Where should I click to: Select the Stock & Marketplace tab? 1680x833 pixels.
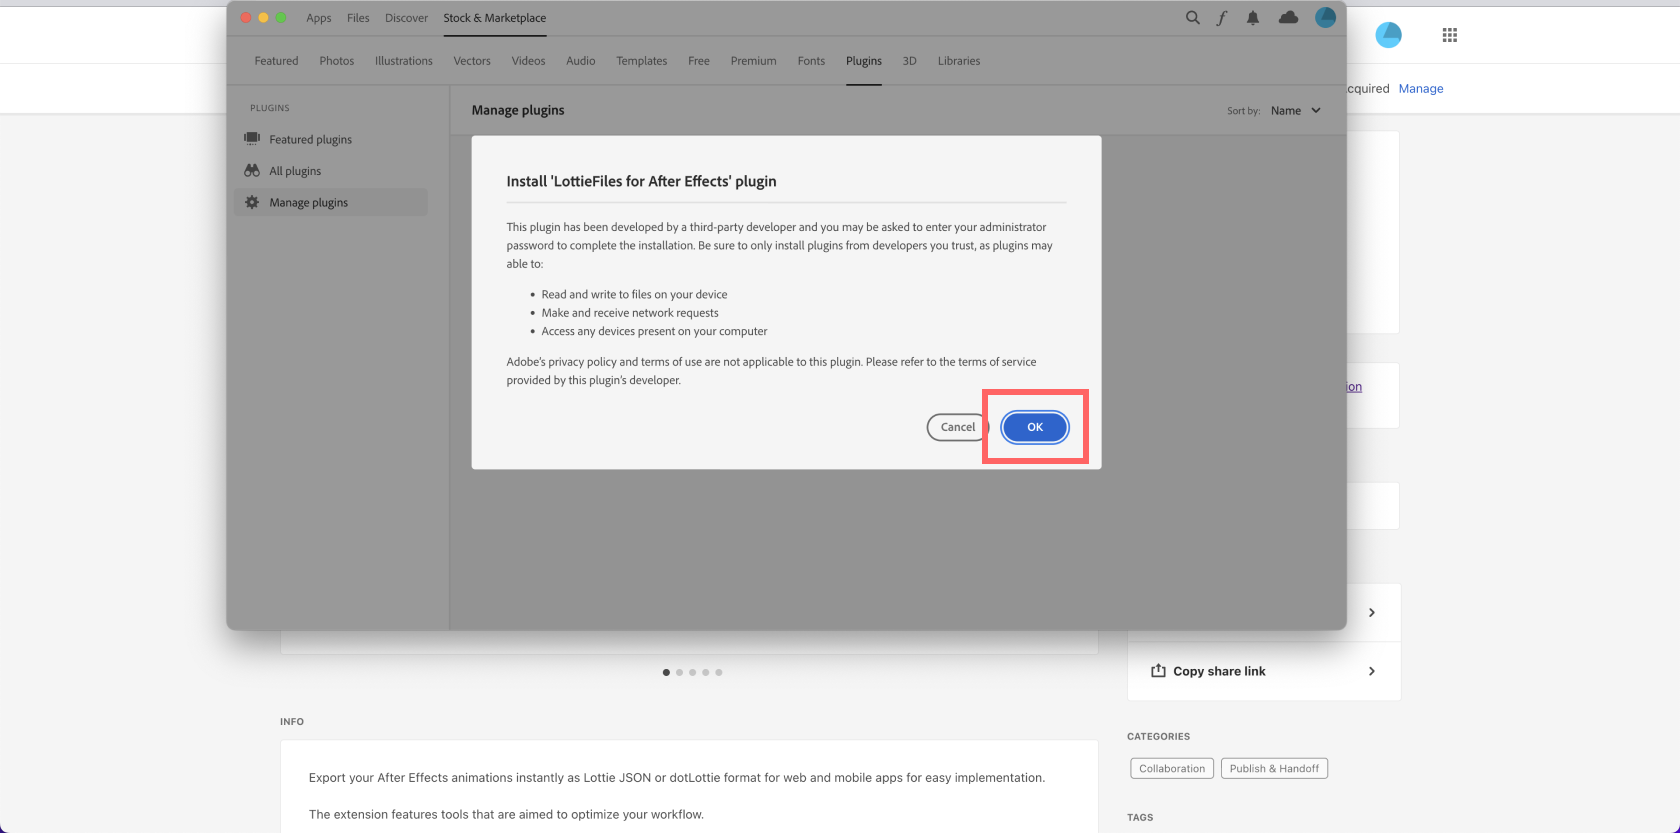click(x=495, y=18)
